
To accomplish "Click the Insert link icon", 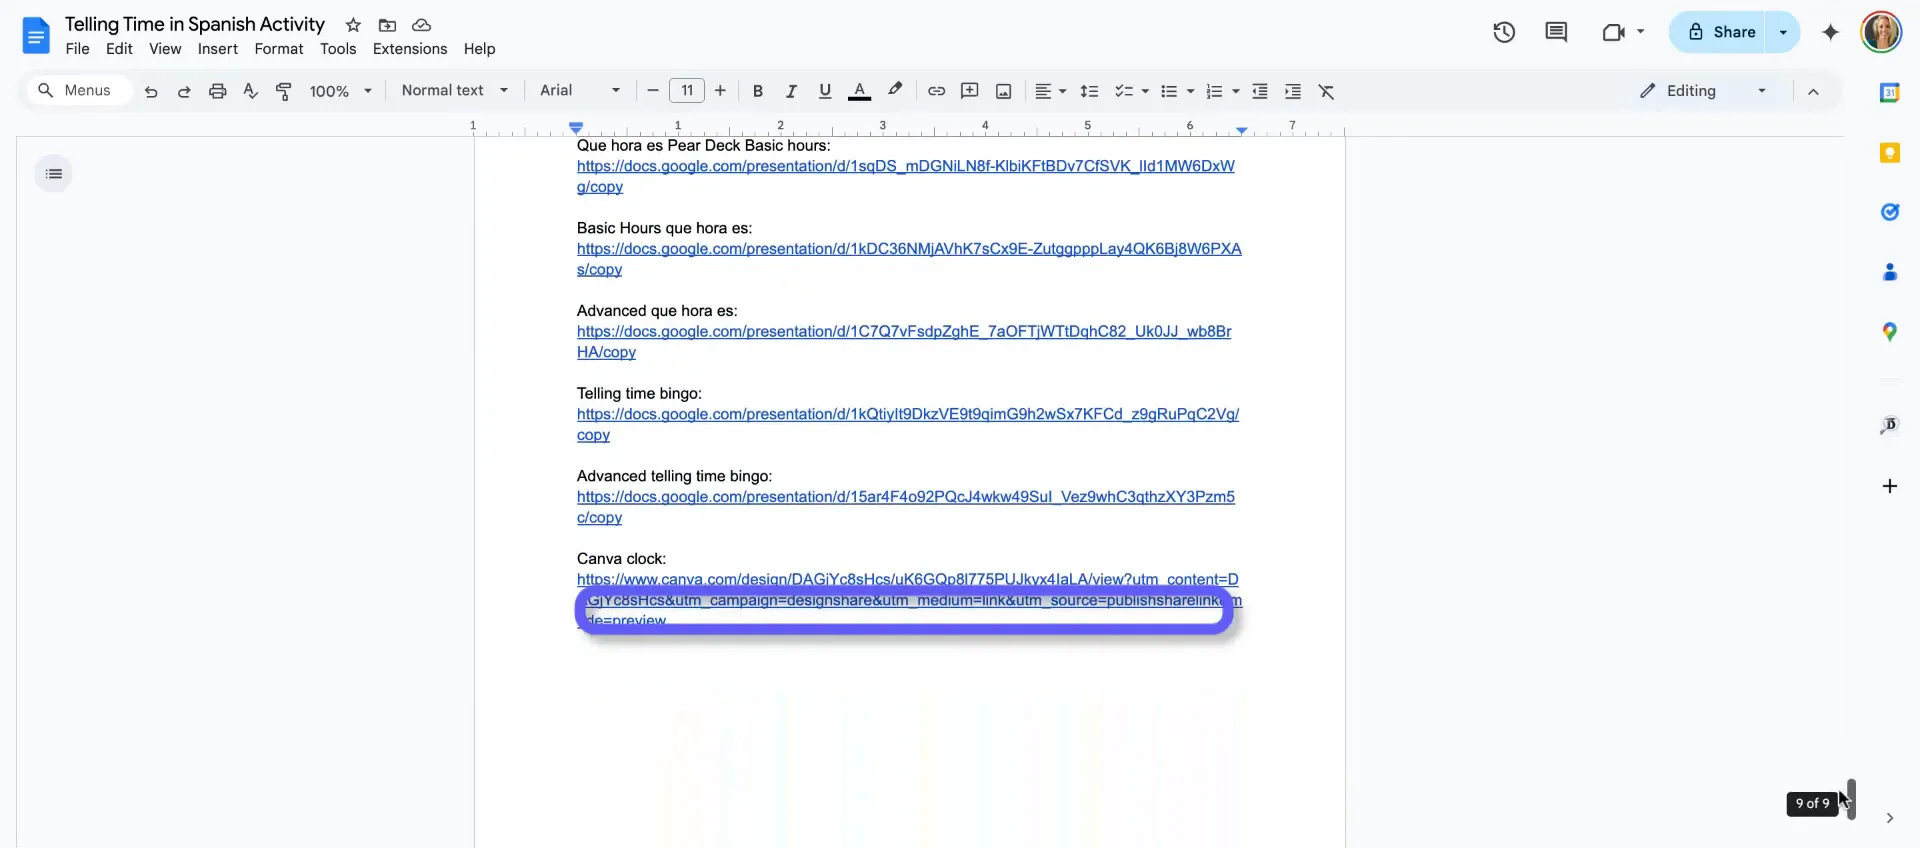I will [936, 91].
